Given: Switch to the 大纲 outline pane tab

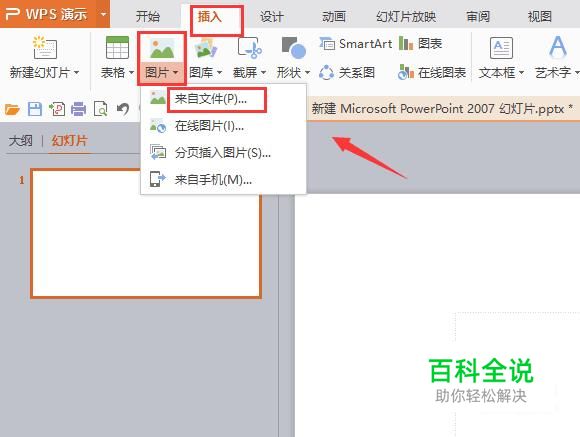Looking at the screenshot, I should 21,141.
